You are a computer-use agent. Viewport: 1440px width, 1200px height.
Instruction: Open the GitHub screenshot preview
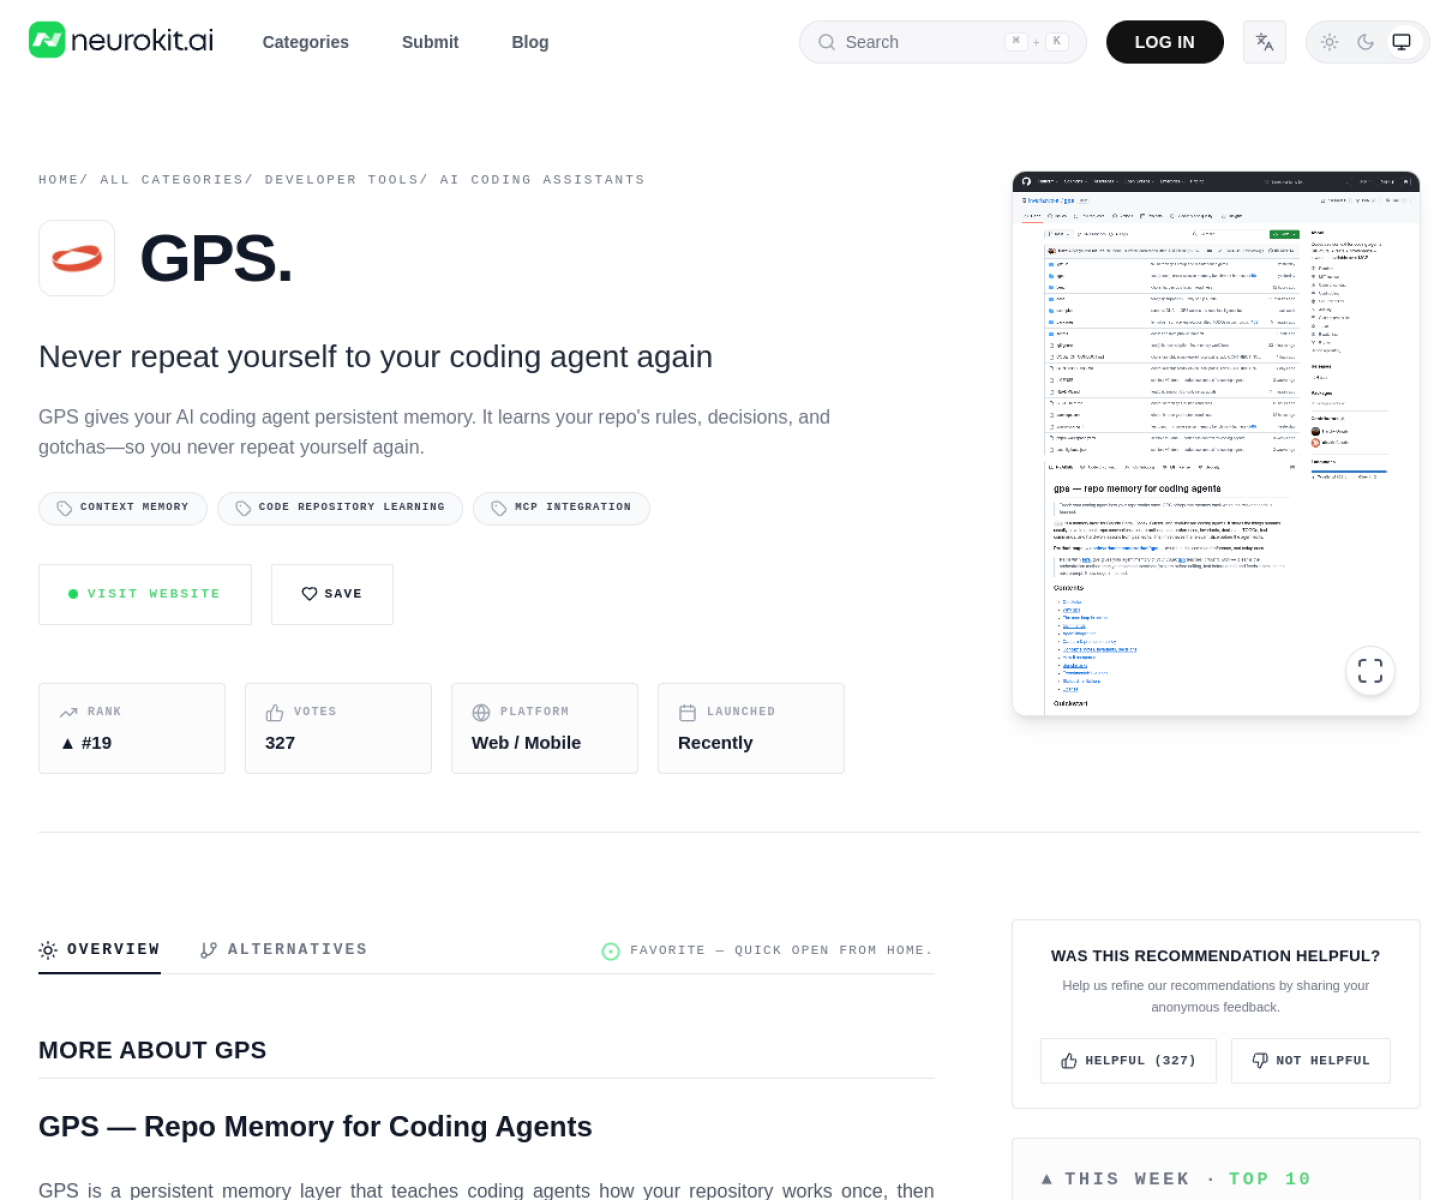1216,443
